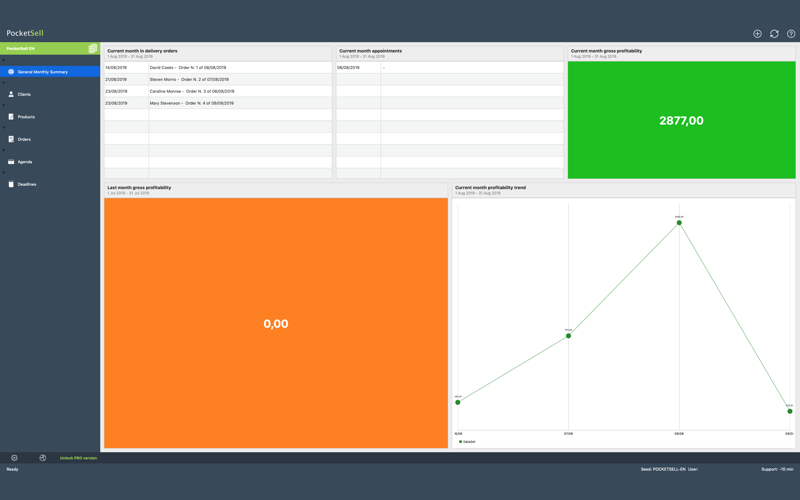Open the help question mark icon

pos(791,34)
